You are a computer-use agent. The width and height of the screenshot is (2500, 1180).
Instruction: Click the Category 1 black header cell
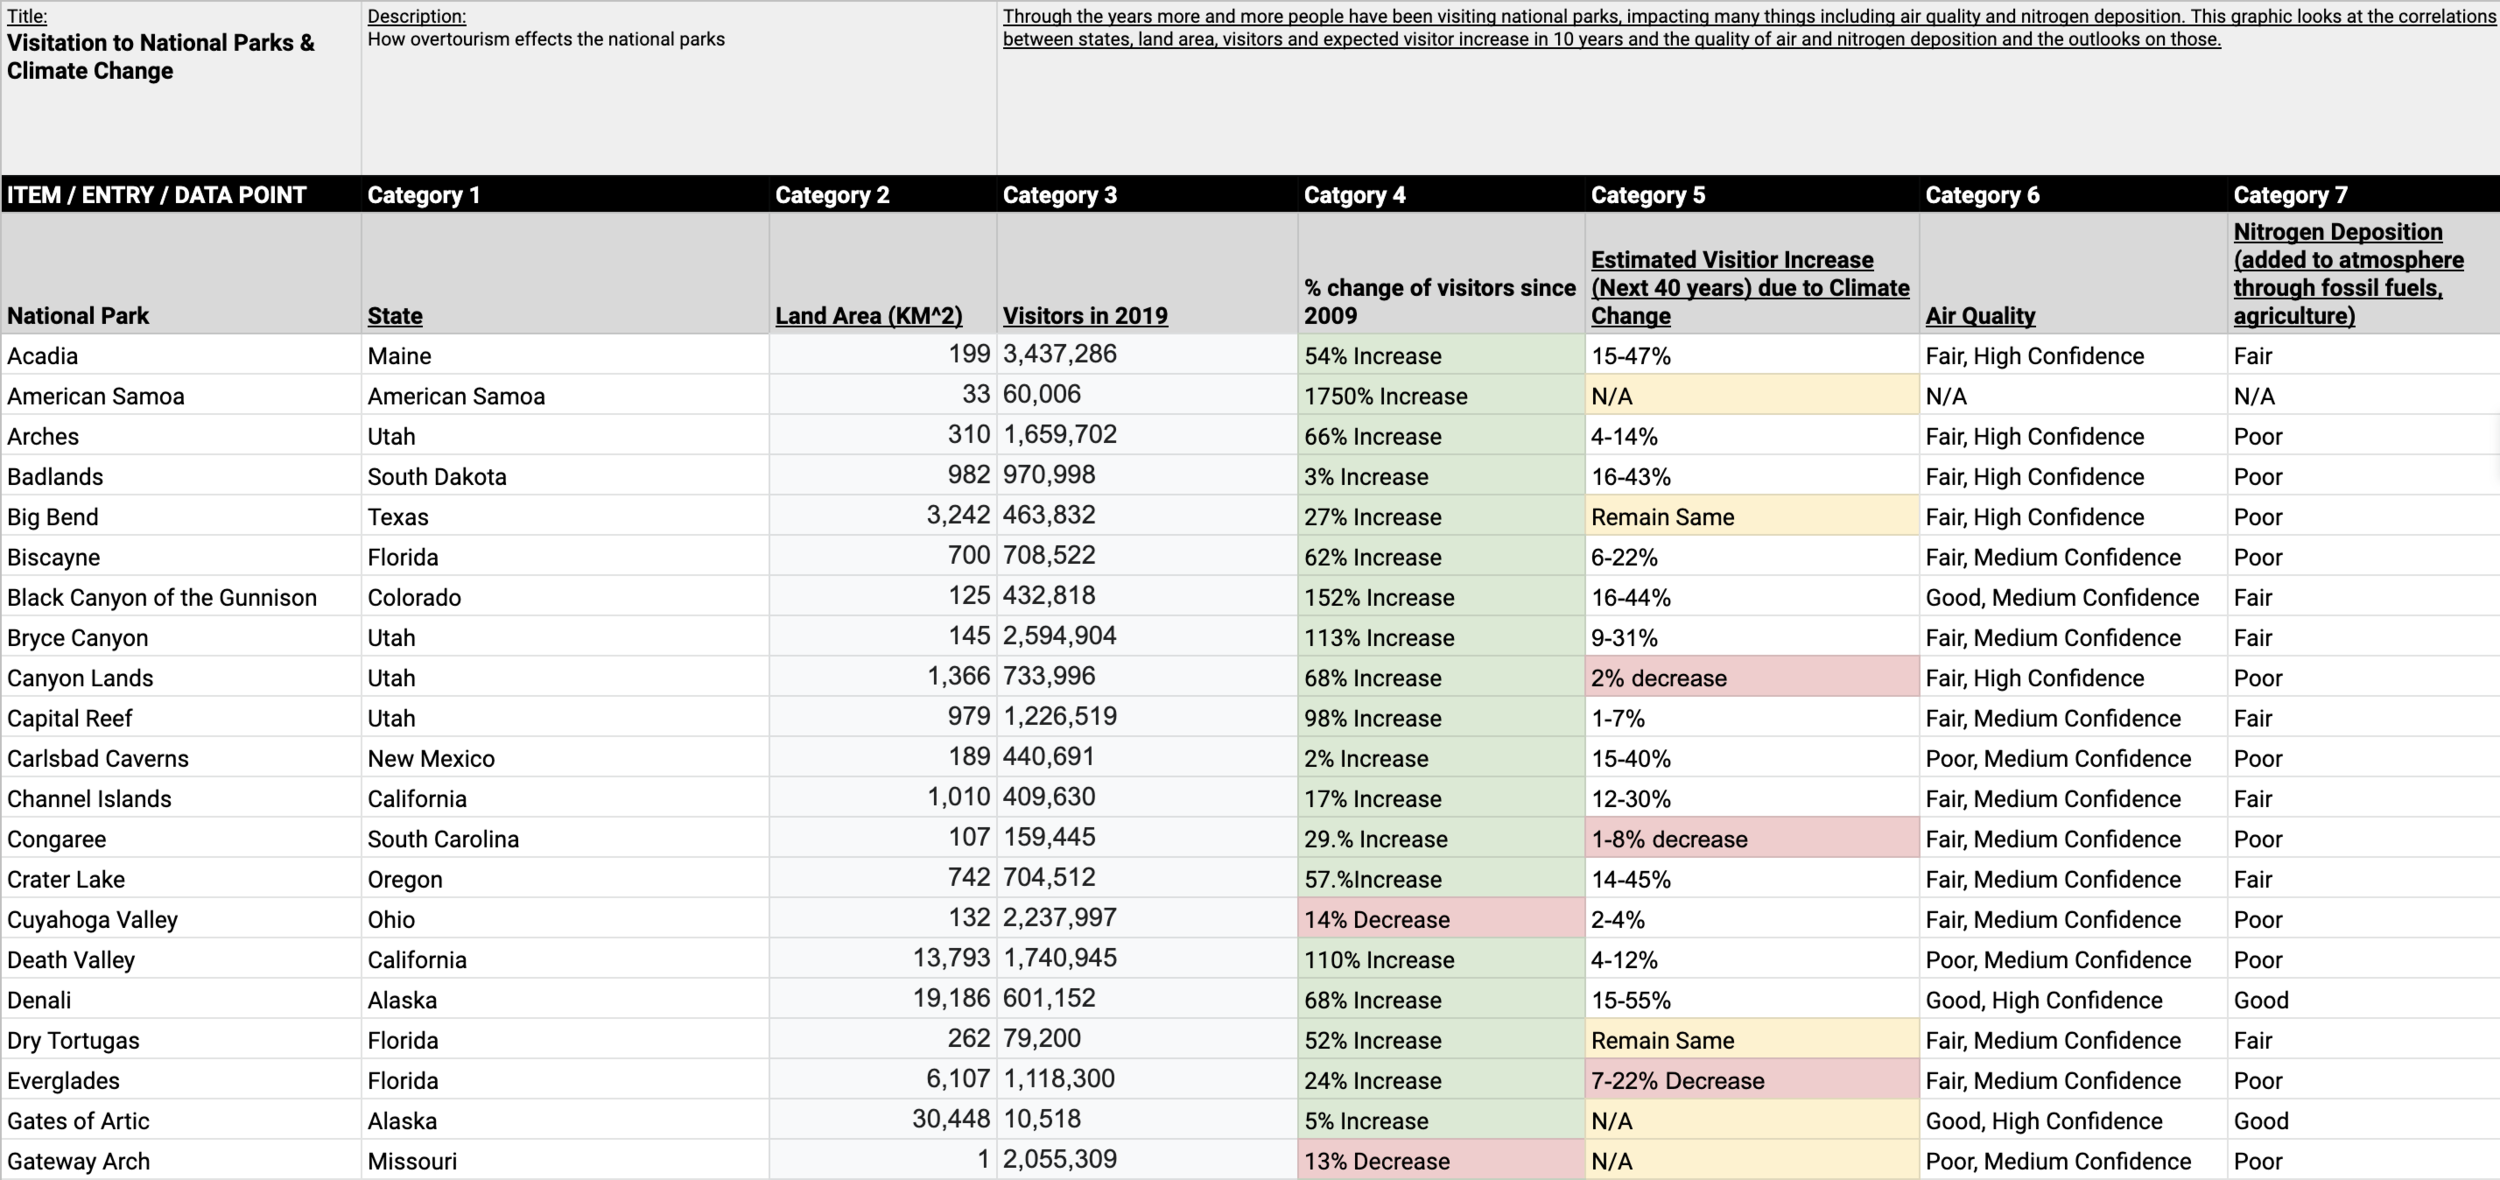pyautogui.click(x=424, y=195)
